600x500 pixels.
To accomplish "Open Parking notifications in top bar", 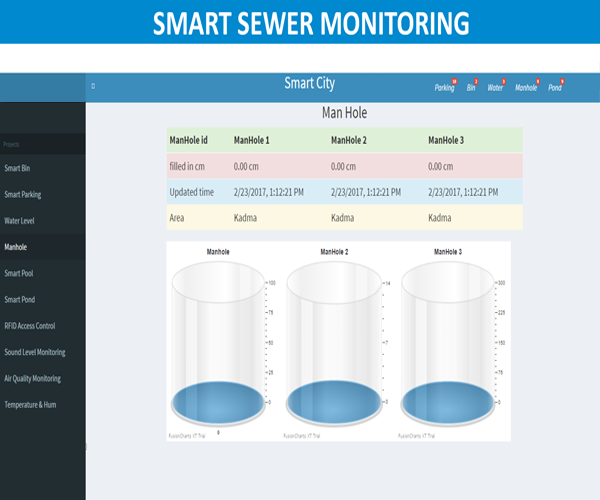I will tap(444, 88).
